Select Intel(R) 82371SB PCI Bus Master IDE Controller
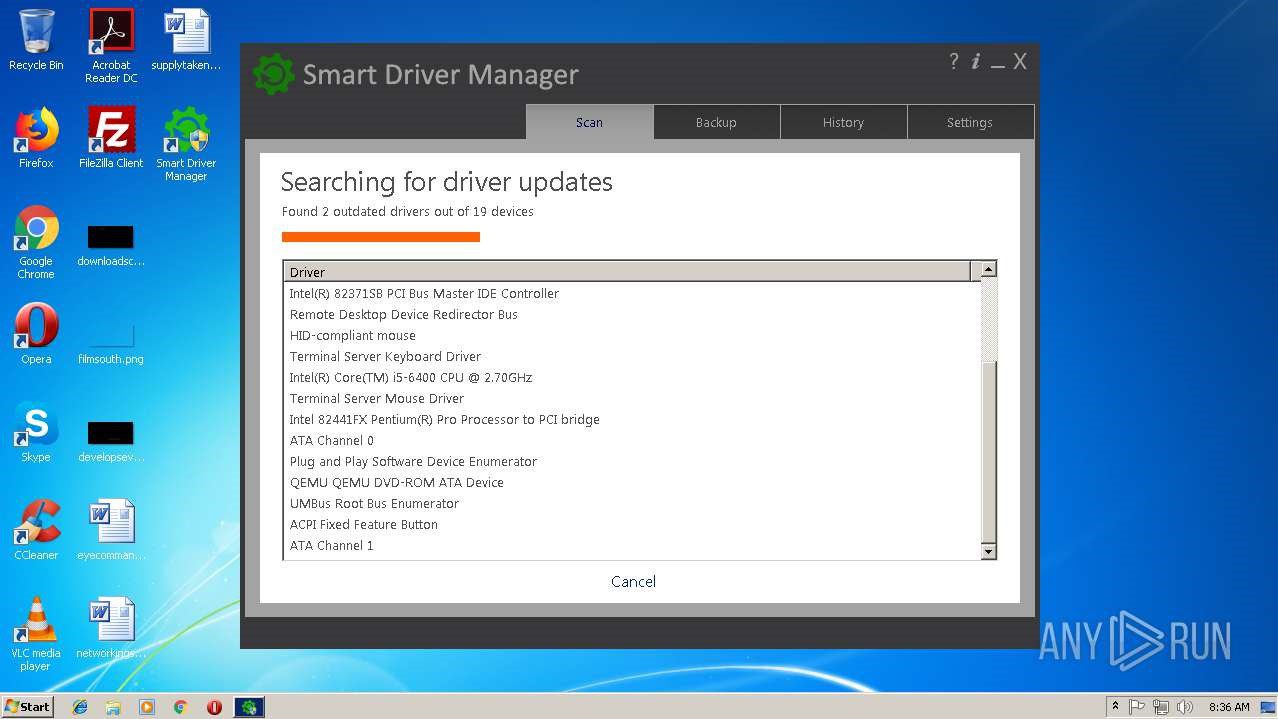 pos(632,293)
